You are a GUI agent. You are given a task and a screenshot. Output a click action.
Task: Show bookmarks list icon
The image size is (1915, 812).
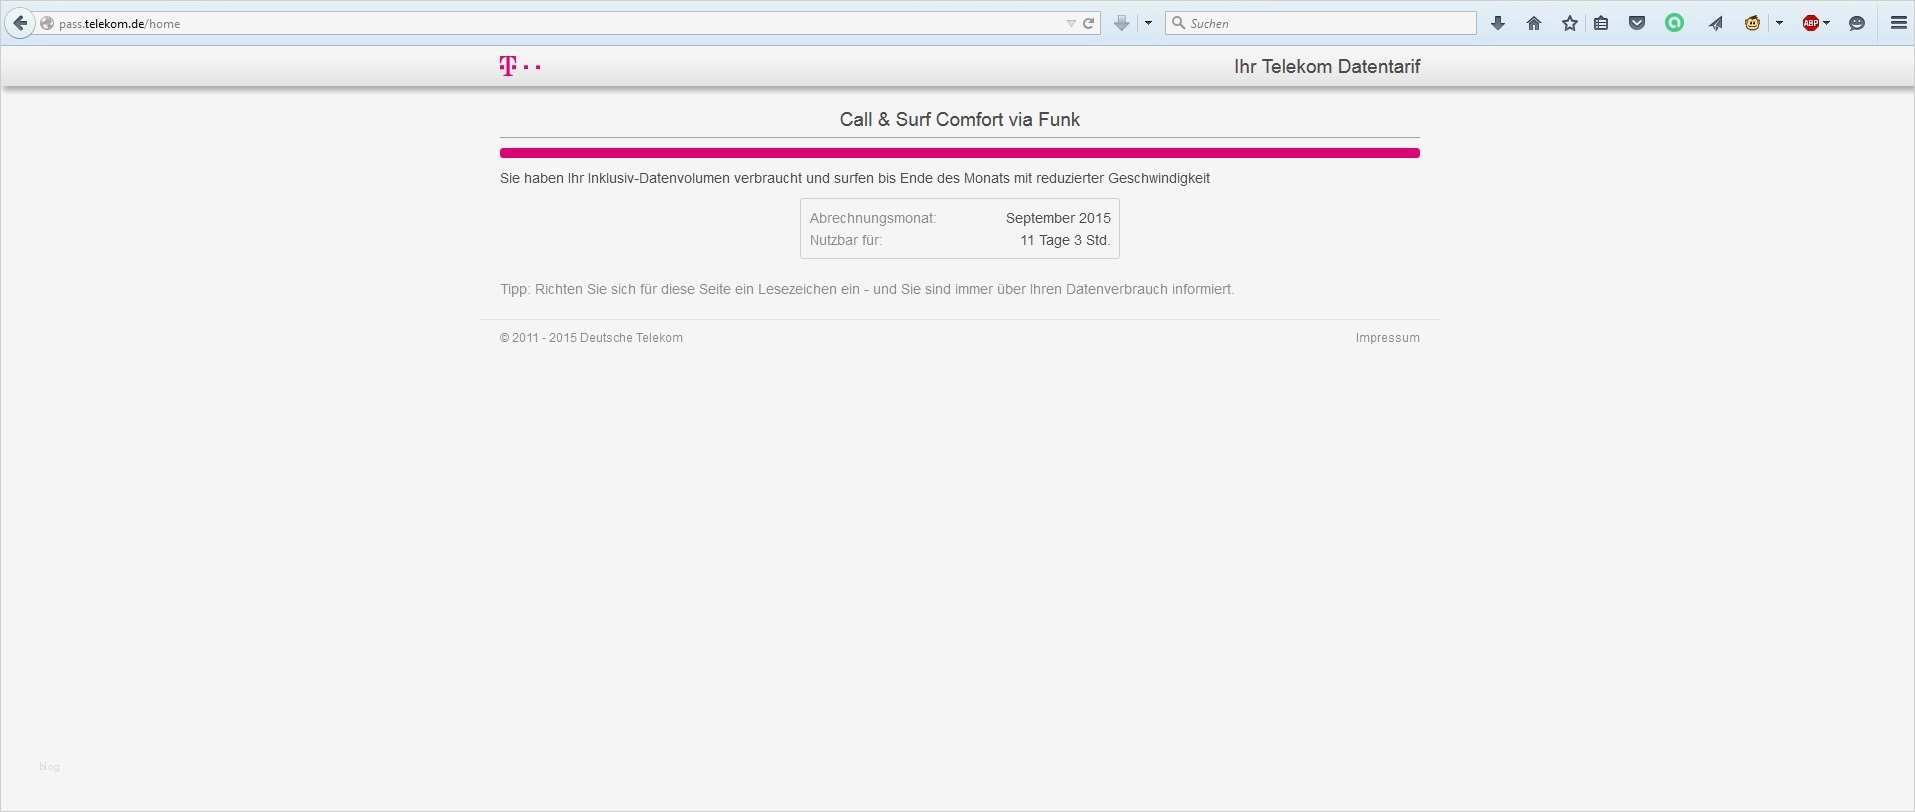1601,23
